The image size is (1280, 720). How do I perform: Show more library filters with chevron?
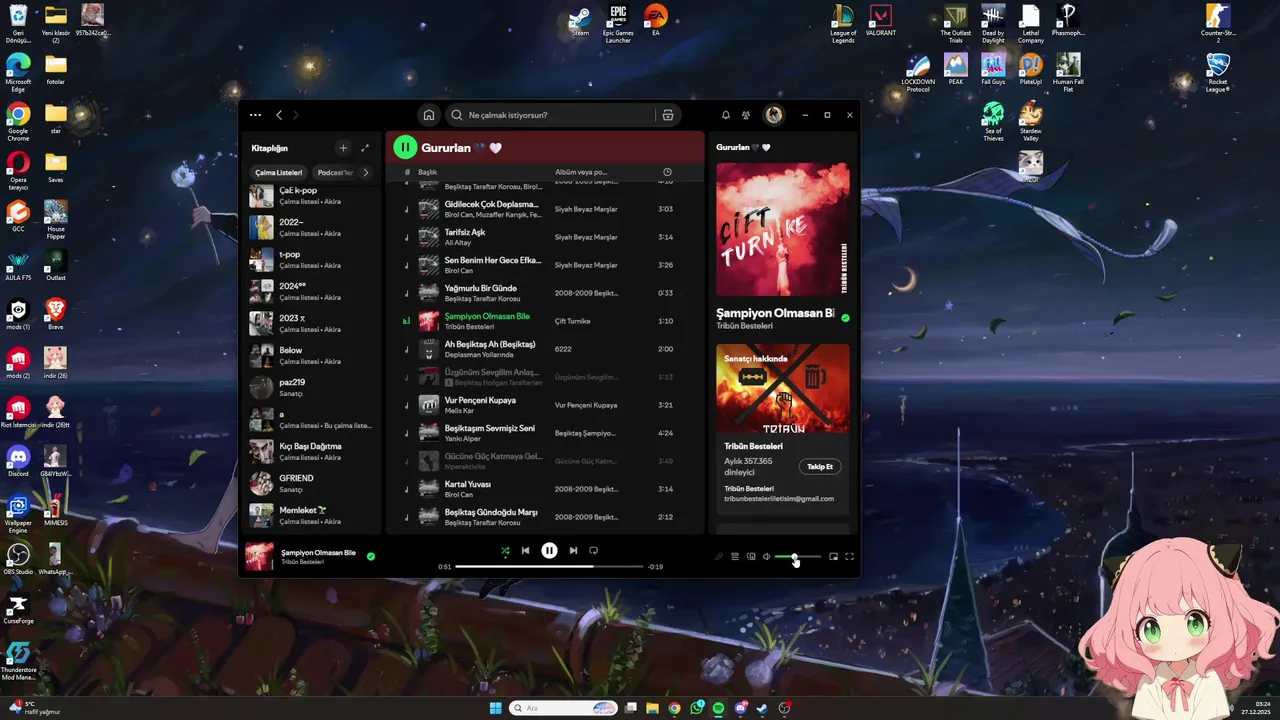click(x=365, y=172)
